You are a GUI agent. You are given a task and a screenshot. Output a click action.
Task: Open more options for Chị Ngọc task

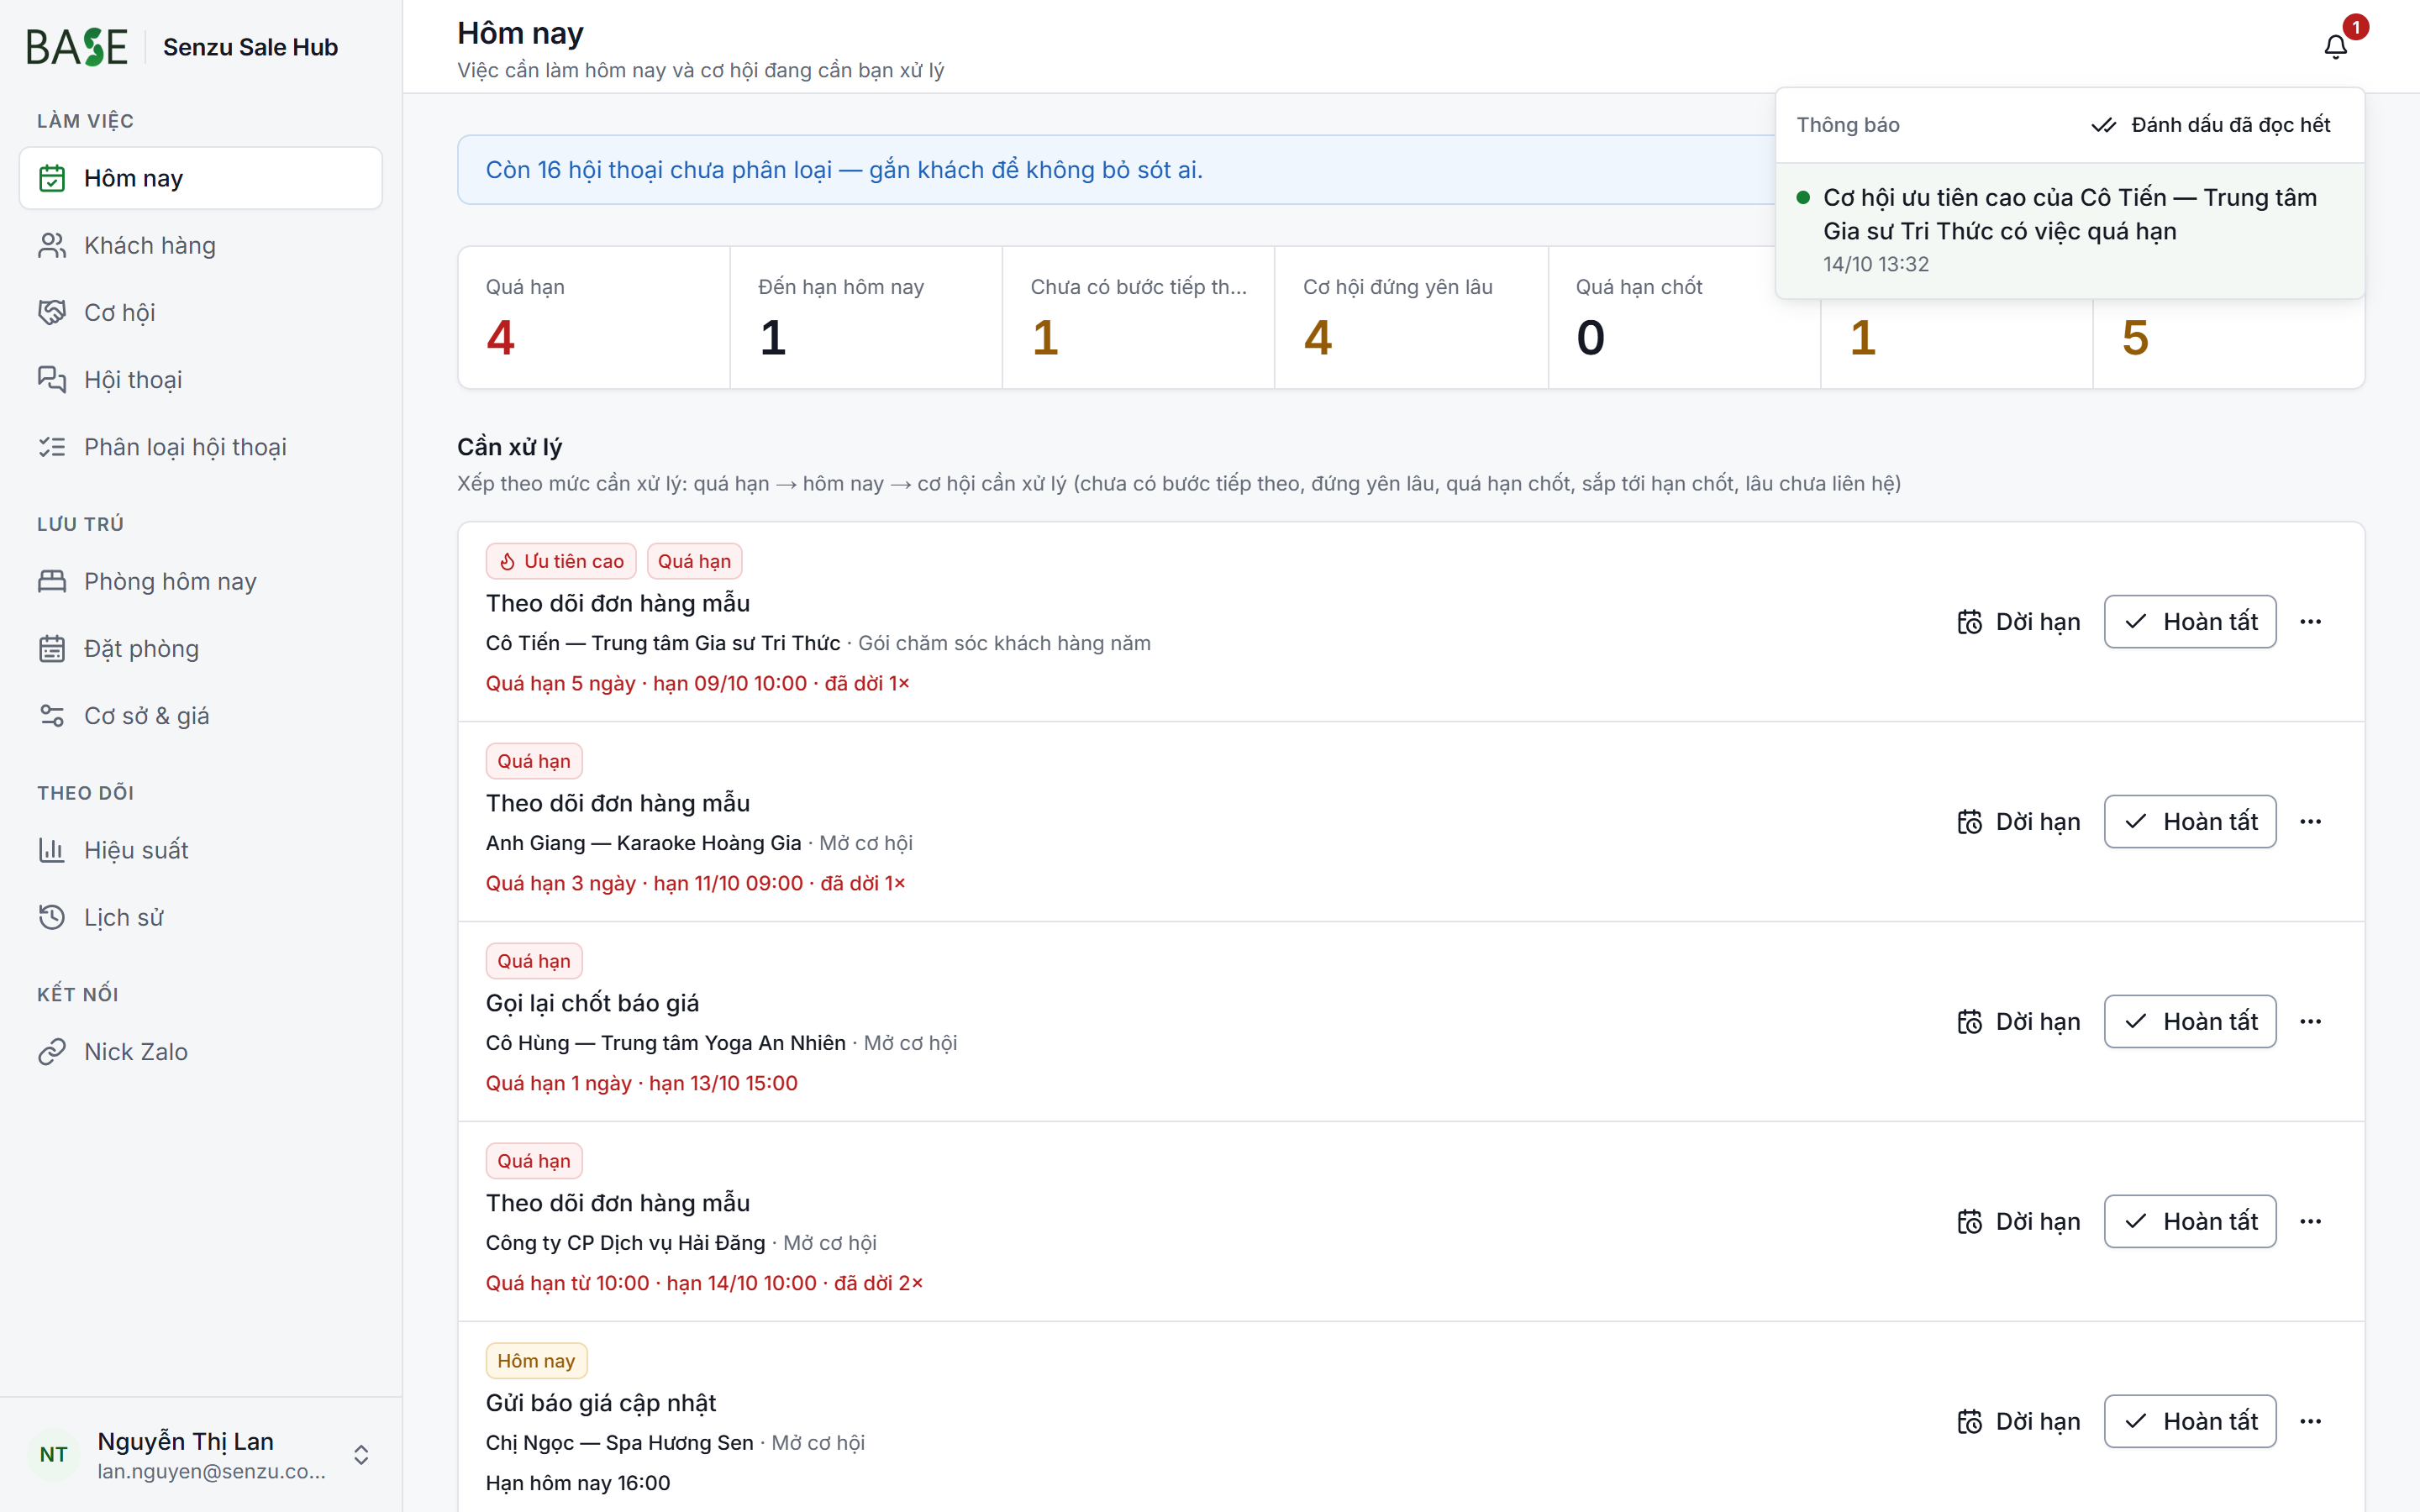2310,1422
